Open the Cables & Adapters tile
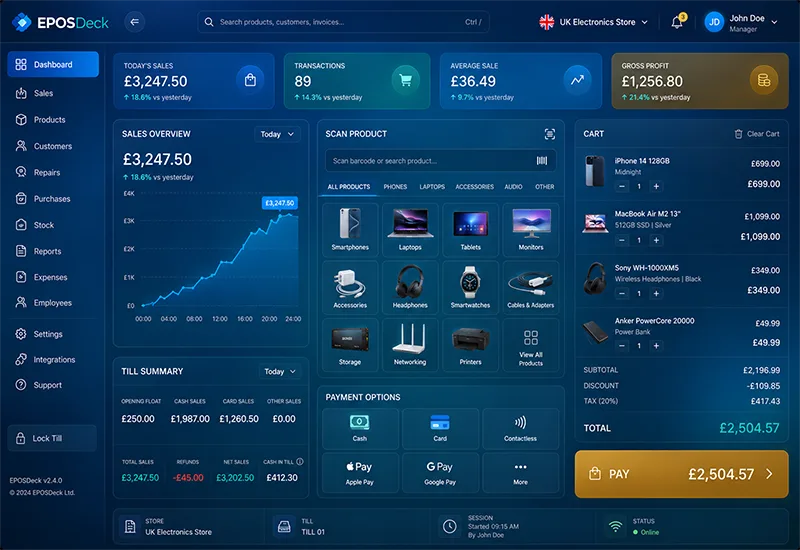This screenshot has height=550, width=800. coord(531,287)
